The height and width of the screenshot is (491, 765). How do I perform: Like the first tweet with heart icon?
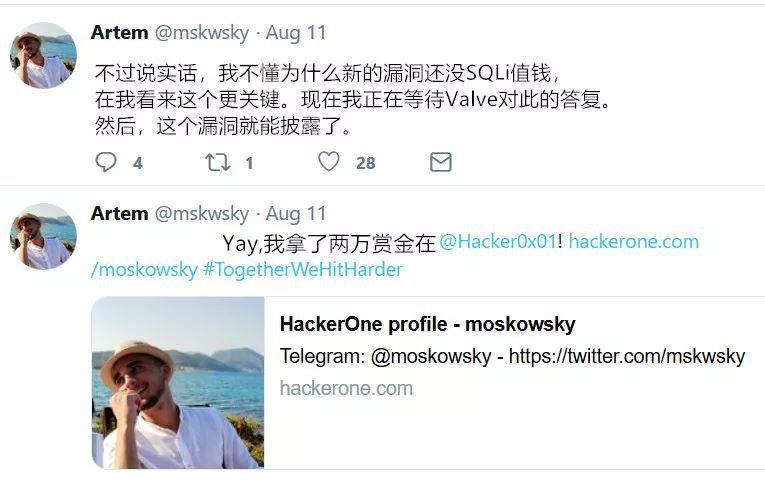pyautogui.click(x=329, y=162)
